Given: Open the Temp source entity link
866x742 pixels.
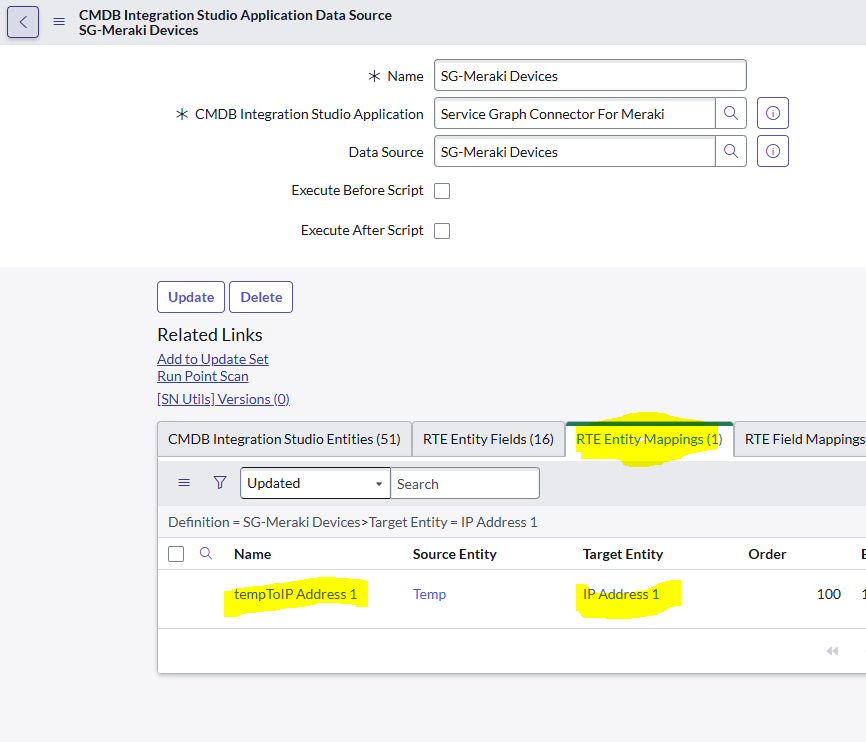Looking at the screenshot, I should (429, 593).
